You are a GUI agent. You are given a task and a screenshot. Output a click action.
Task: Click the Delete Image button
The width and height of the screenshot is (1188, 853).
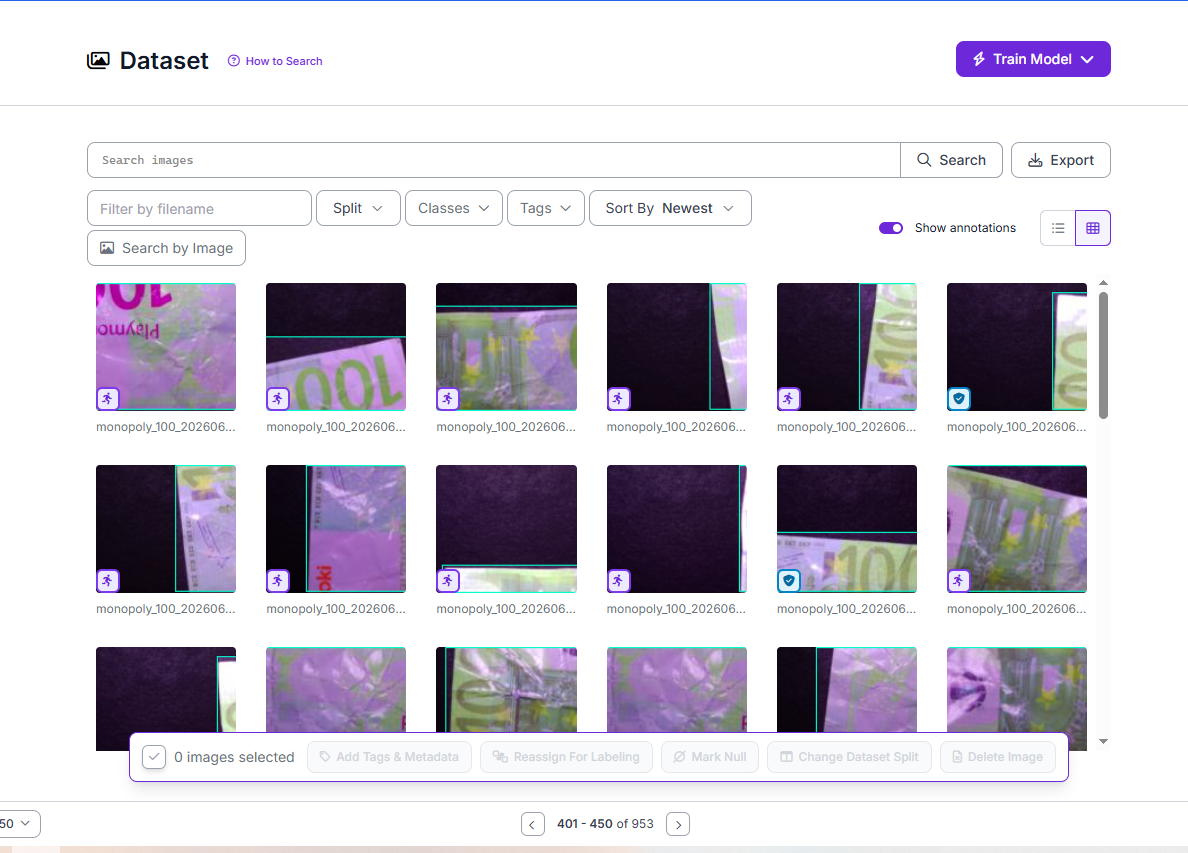(x=998, y=757)
